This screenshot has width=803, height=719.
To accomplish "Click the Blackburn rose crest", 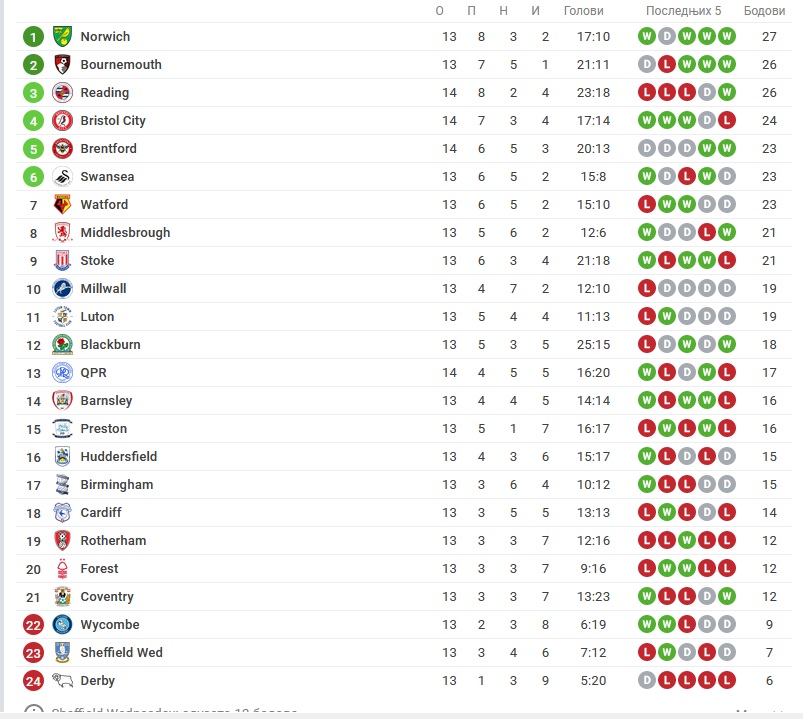I will point(62,345).
